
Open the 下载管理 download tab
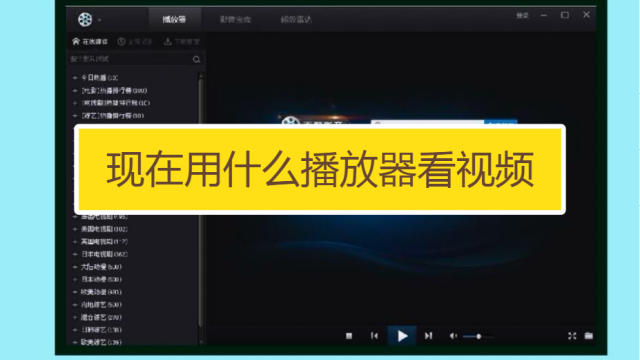point(182,41)
